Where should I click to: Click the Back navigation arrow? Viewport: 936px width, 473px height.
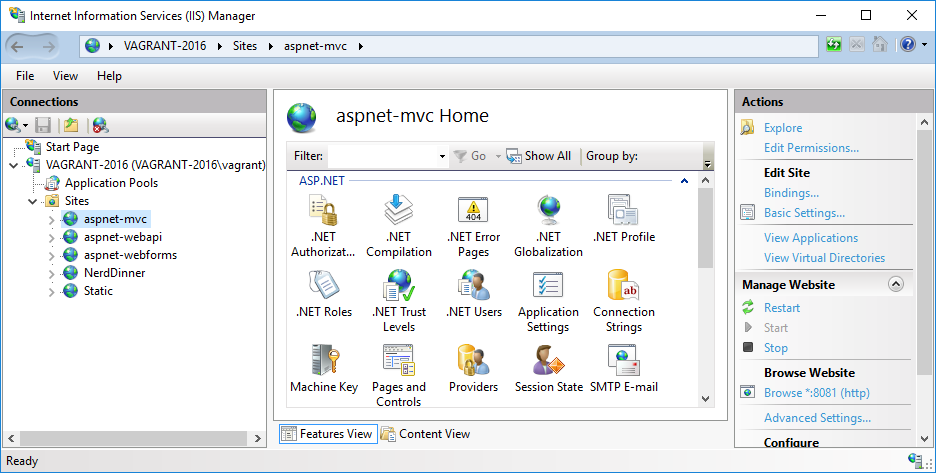tap(17, 46)
